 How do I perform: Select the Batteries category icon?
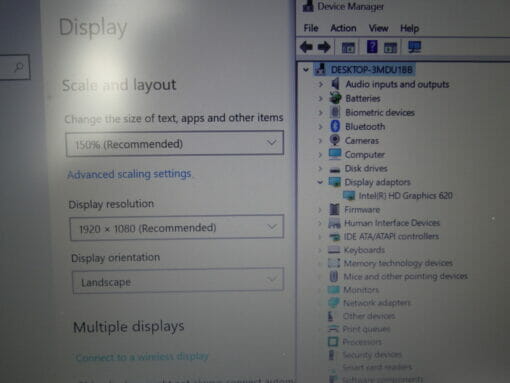tap(335, 98)
